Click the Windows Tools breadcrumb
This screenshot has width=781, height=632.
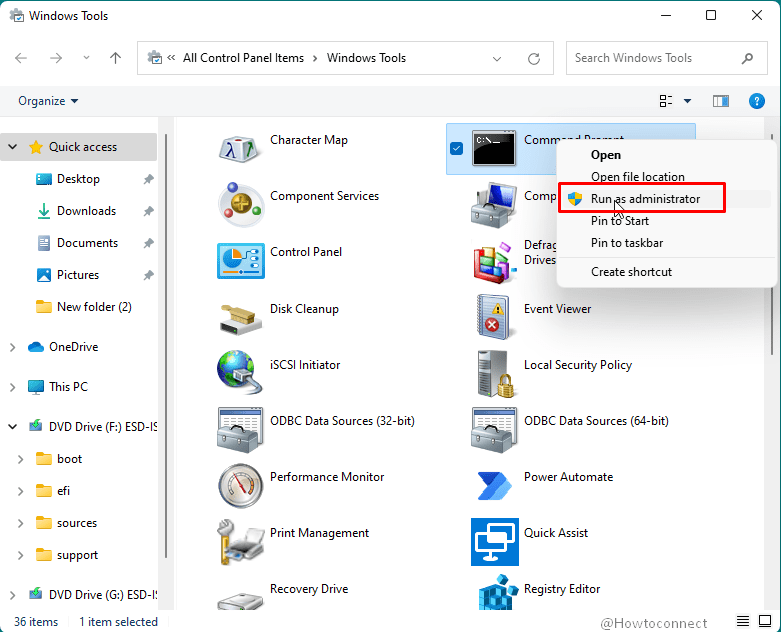pyautogui.click(x=366, y=58)
